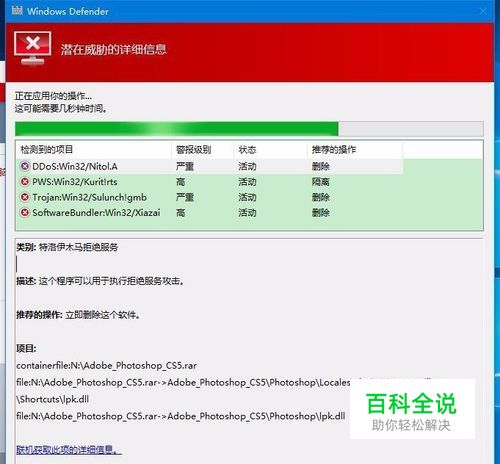Sort by 检测到的项目 column header

pos(94,150)
